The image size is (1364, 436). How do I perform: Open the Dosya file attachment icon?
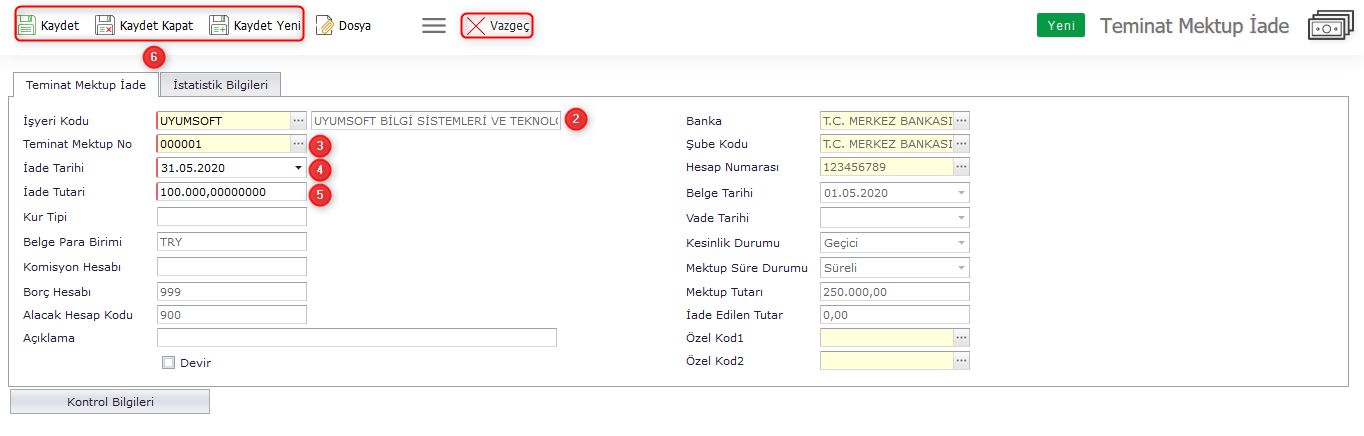(325, 25)
